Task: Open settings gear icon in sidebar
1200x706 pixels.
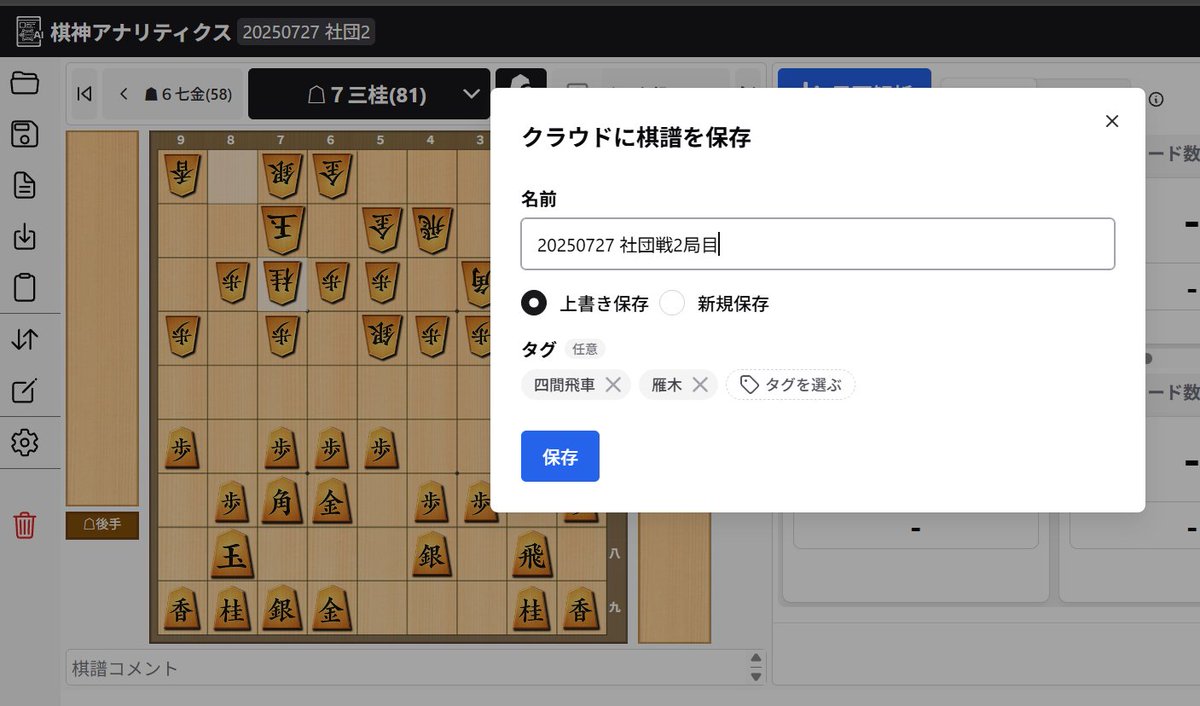Action: tap(24, 442)
